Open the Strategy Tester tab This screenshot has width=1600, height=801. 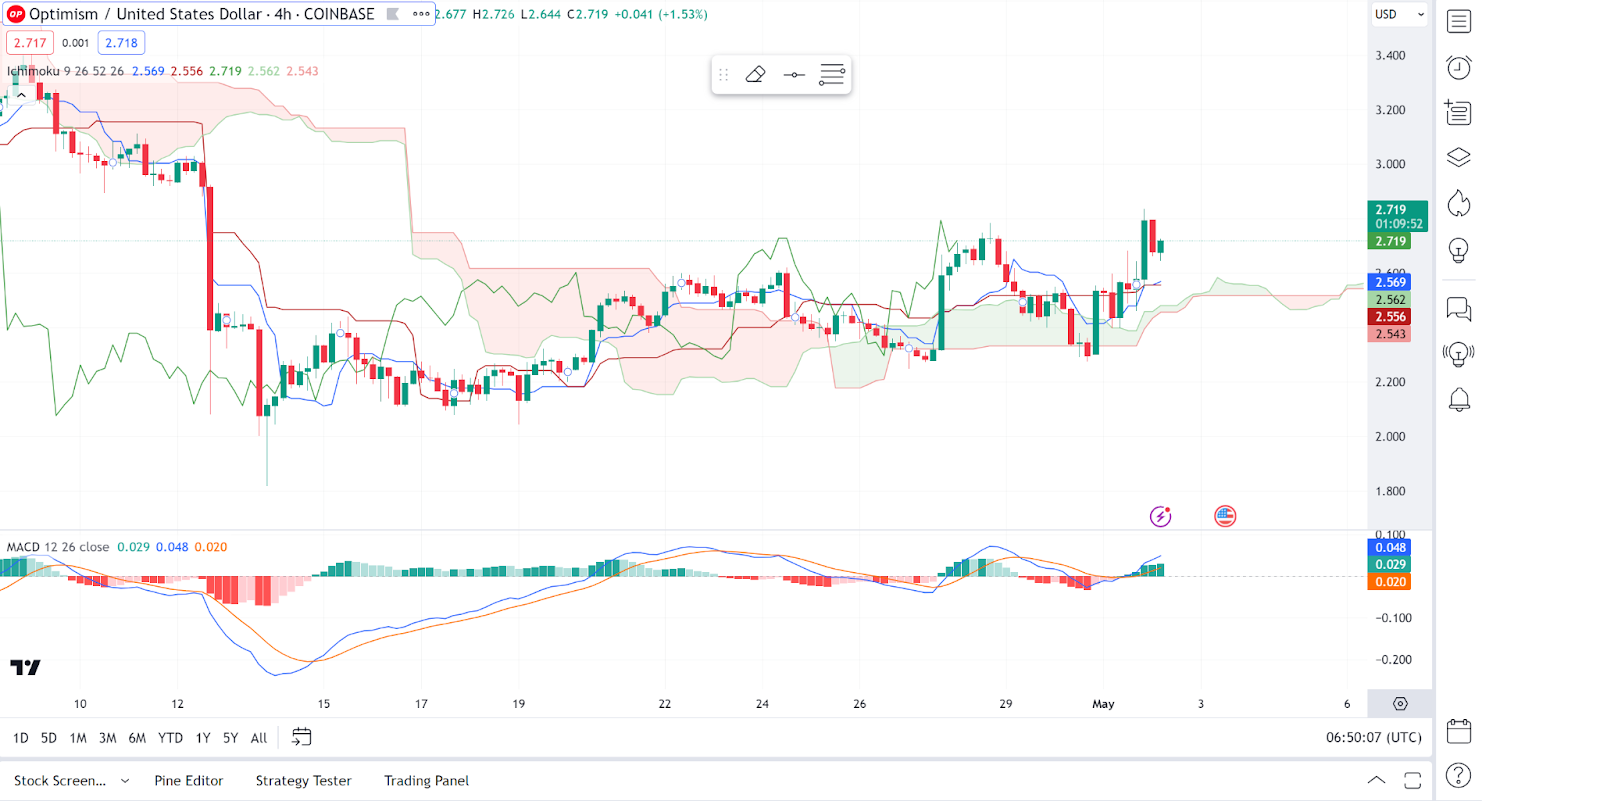[303, 781]
